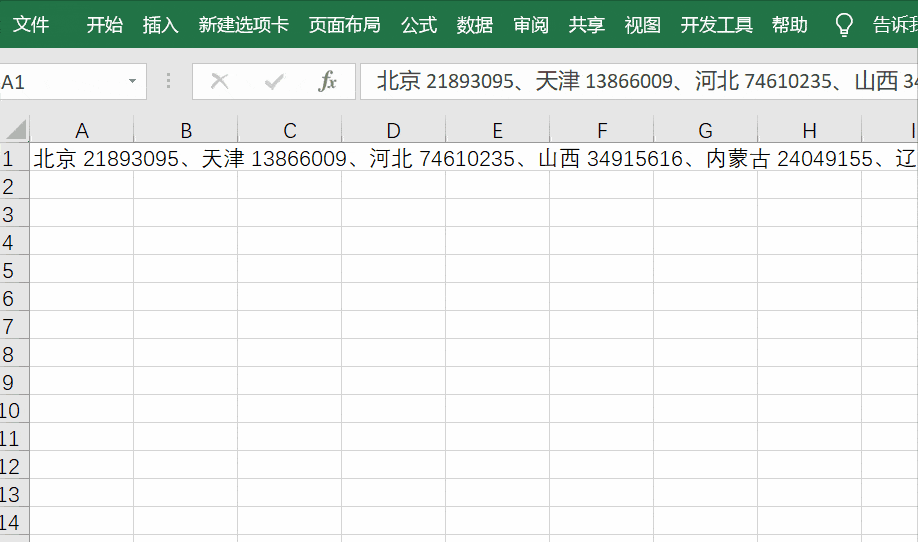Select empty cell H12

coord(810,466)
